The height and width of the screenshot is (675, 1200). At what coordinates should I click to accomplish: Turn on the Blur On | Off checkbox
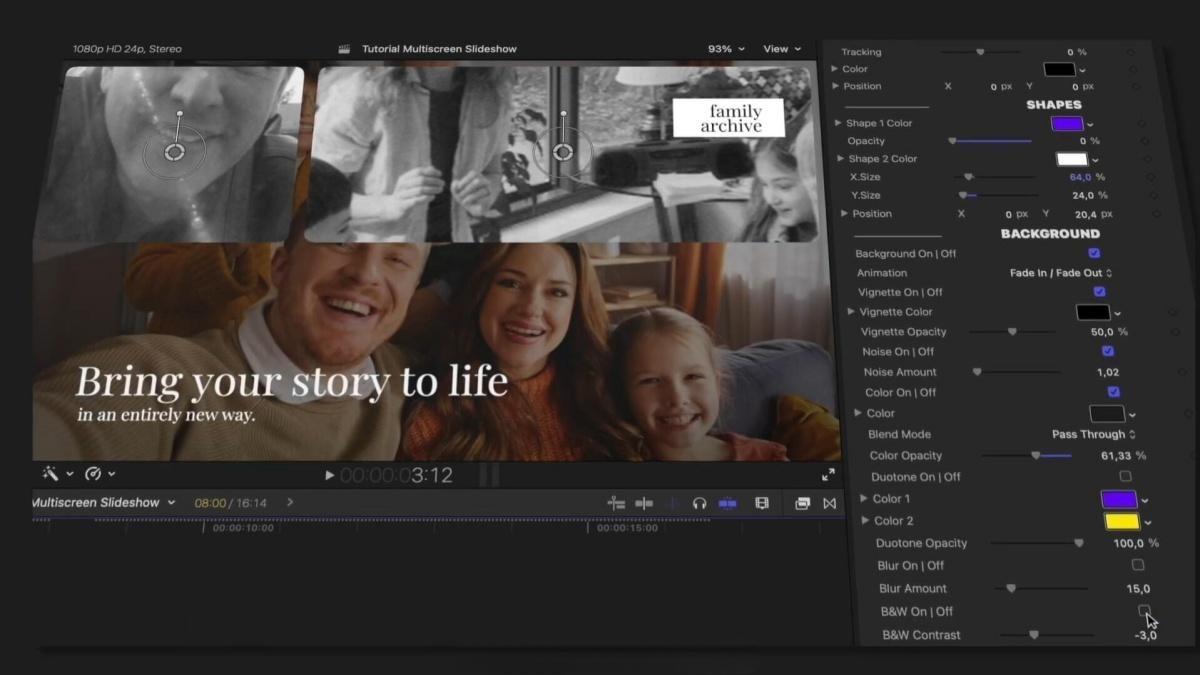[1137, 565]
